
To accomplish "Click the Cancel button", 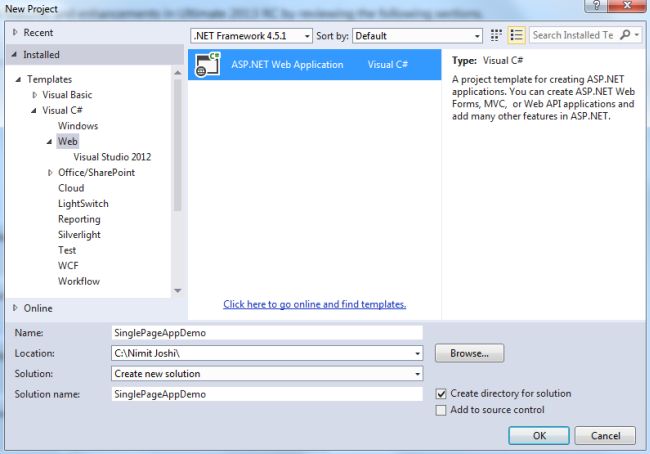I will pyautogui.click(x=605, y=435).
